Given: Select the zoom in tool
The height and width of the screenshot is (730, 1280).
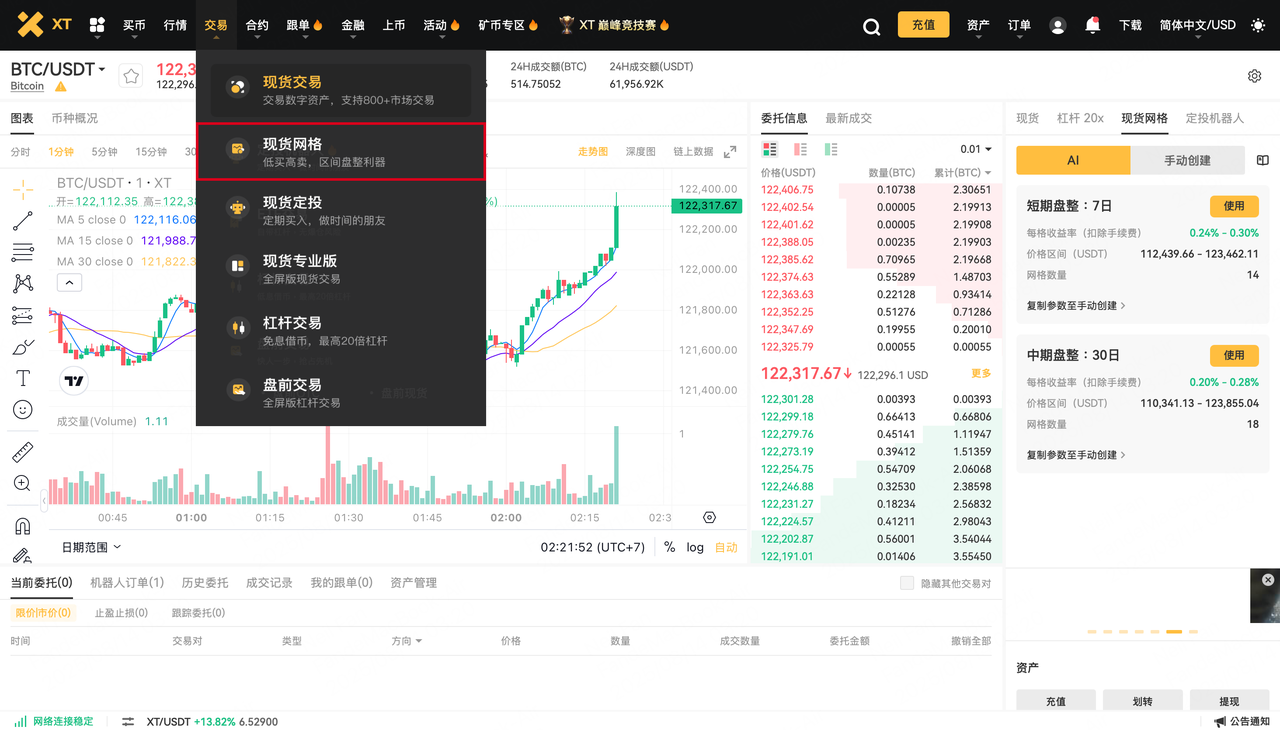Looking at the screenshot, I should pyautogui.click(x=22, y=484).
